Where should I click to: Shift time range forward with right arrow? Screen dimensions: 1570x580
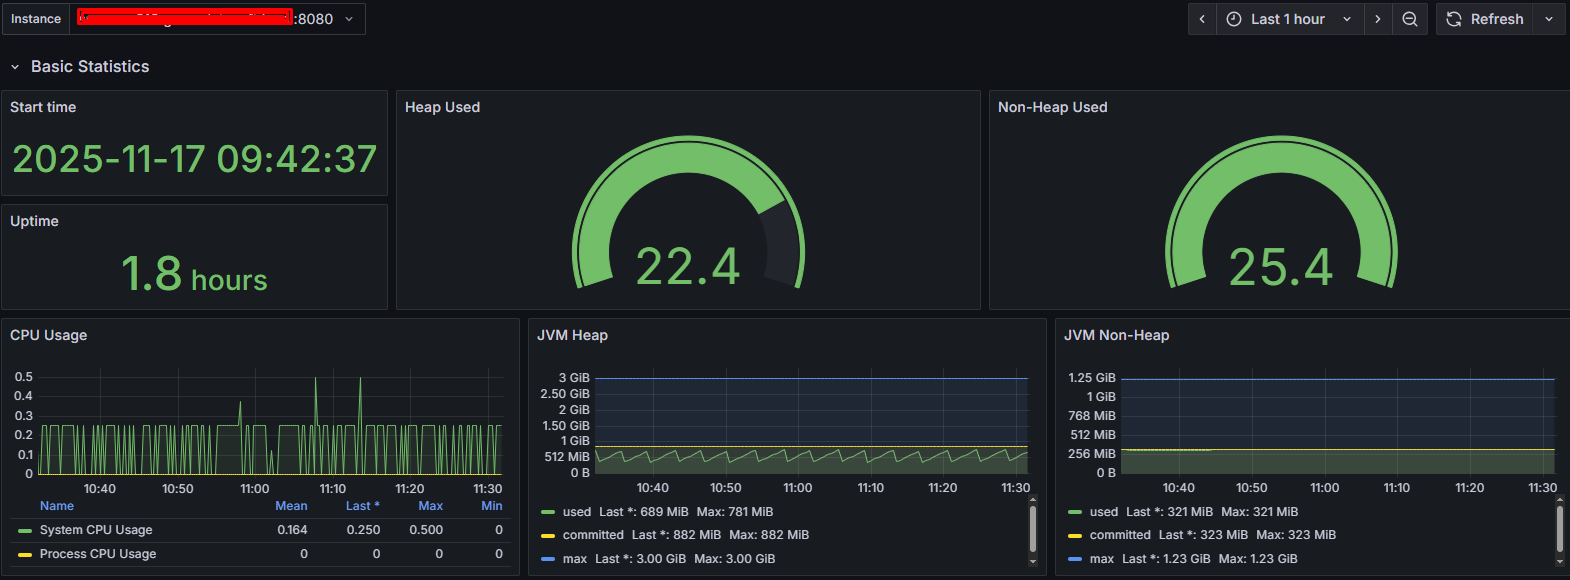click(1377, 19)
